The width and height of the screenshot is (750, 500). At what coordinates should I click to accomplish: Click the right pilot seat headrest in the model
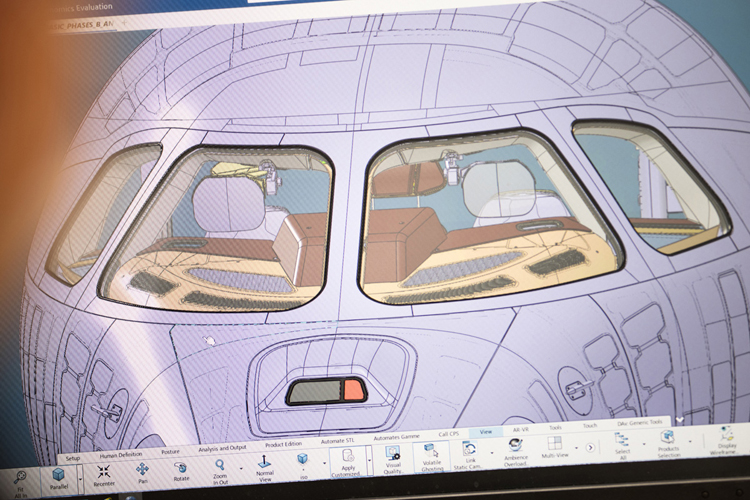[499, 189]
